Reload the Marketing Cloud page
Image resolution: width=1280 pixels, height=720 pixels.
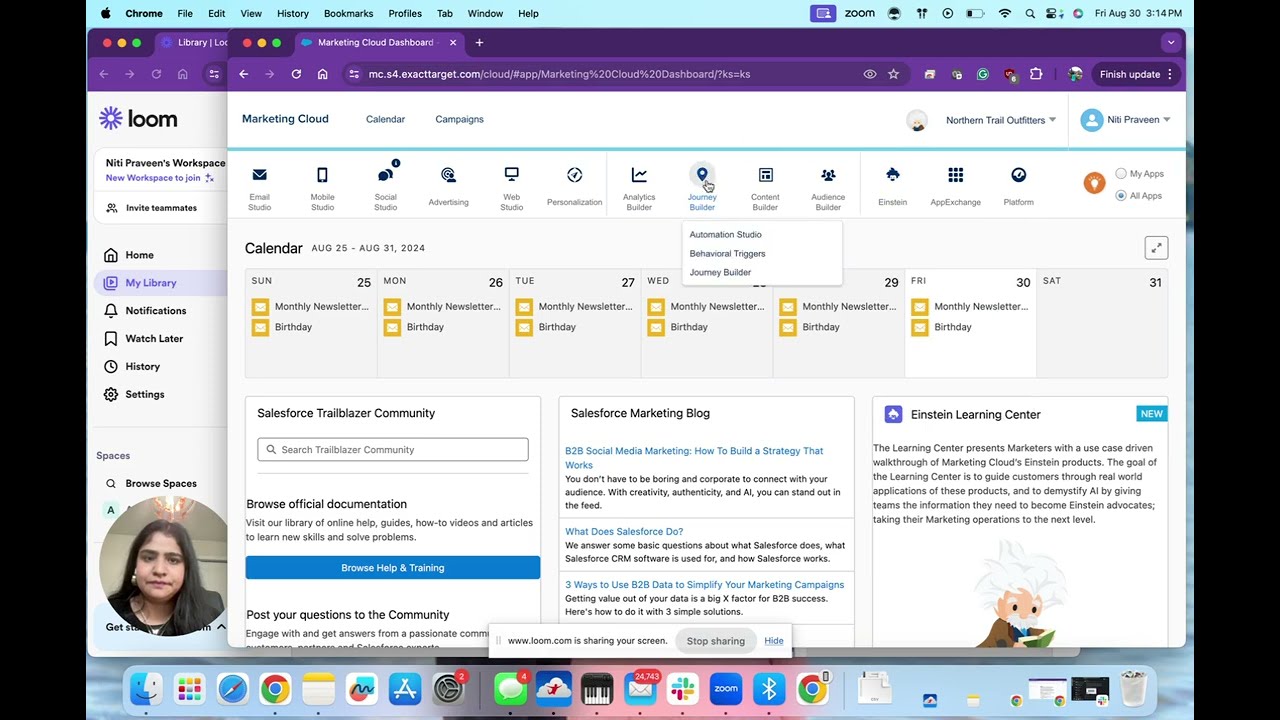[x=296, y=74]
